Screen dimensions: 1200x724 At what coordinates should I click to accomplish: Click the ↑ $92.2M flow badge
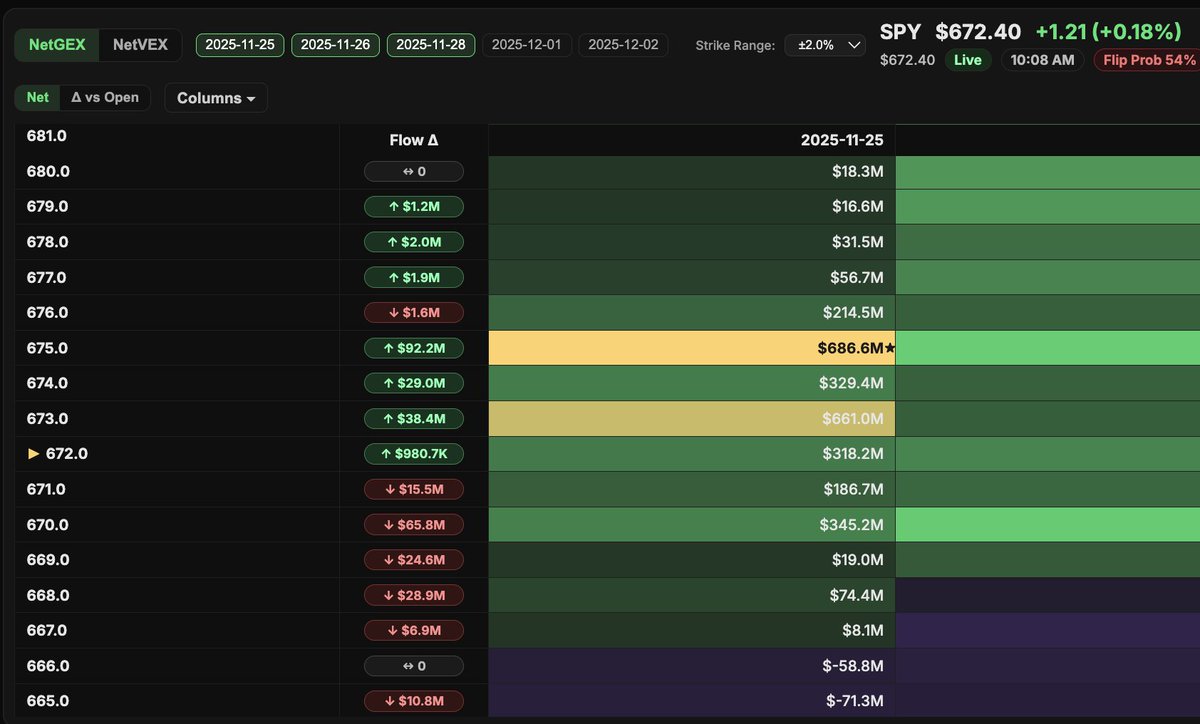coord(414,348)
